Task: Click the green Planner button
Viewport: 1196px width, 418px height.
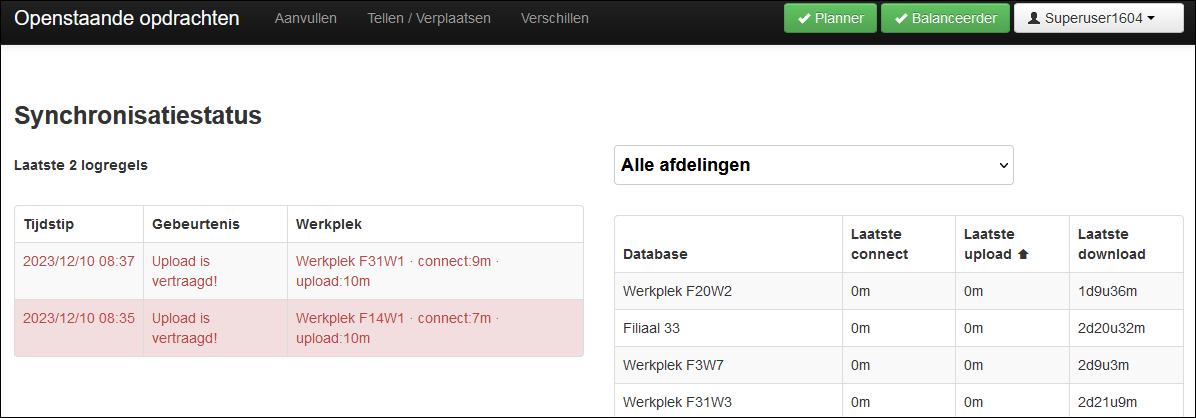Action: click(831, 18)
